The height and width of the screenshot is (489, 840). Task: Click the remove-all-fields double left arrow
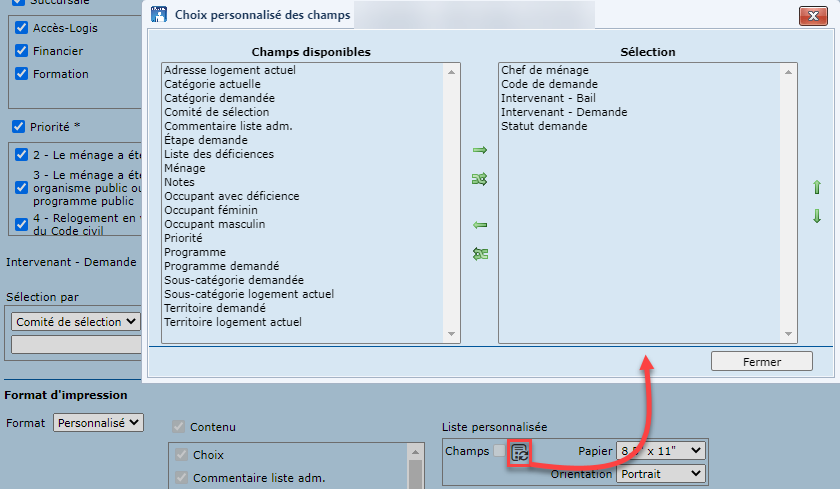[479, 254]
